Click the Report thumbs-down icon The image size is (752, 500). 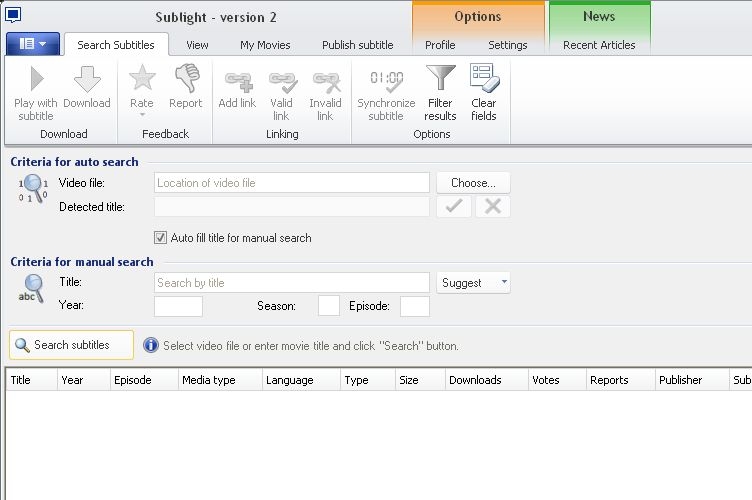(x=185, y=79)
